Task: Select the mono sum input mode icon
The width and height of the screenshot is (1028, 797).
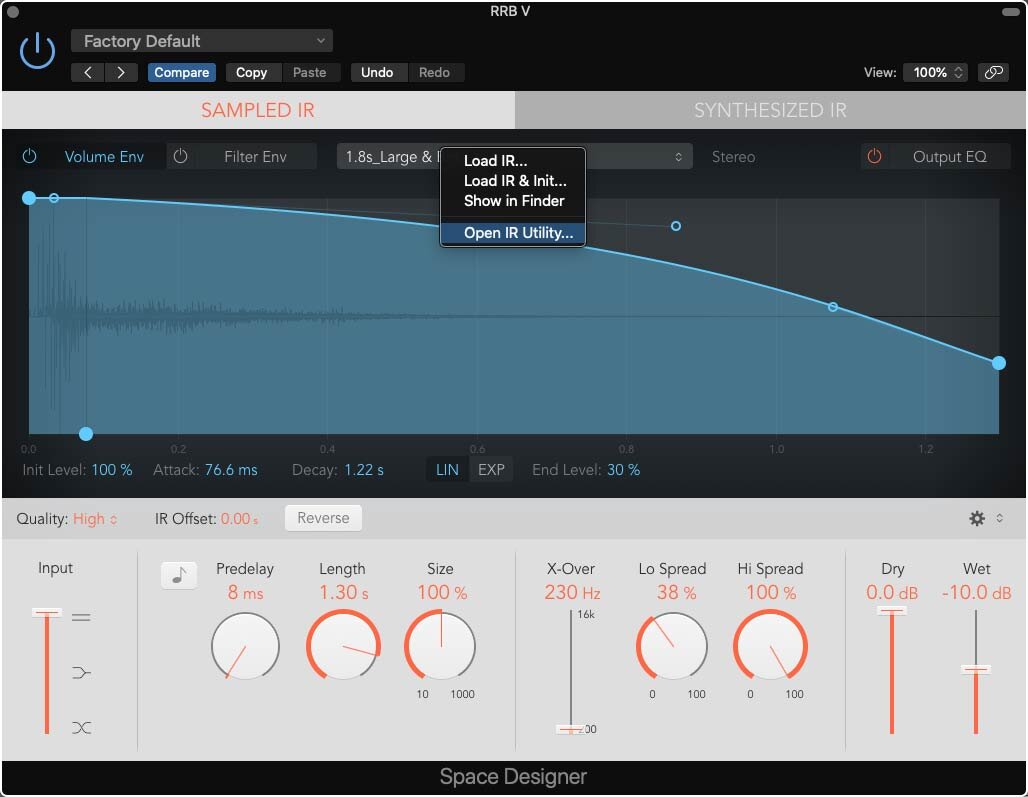Action: [x=81, y=672]
